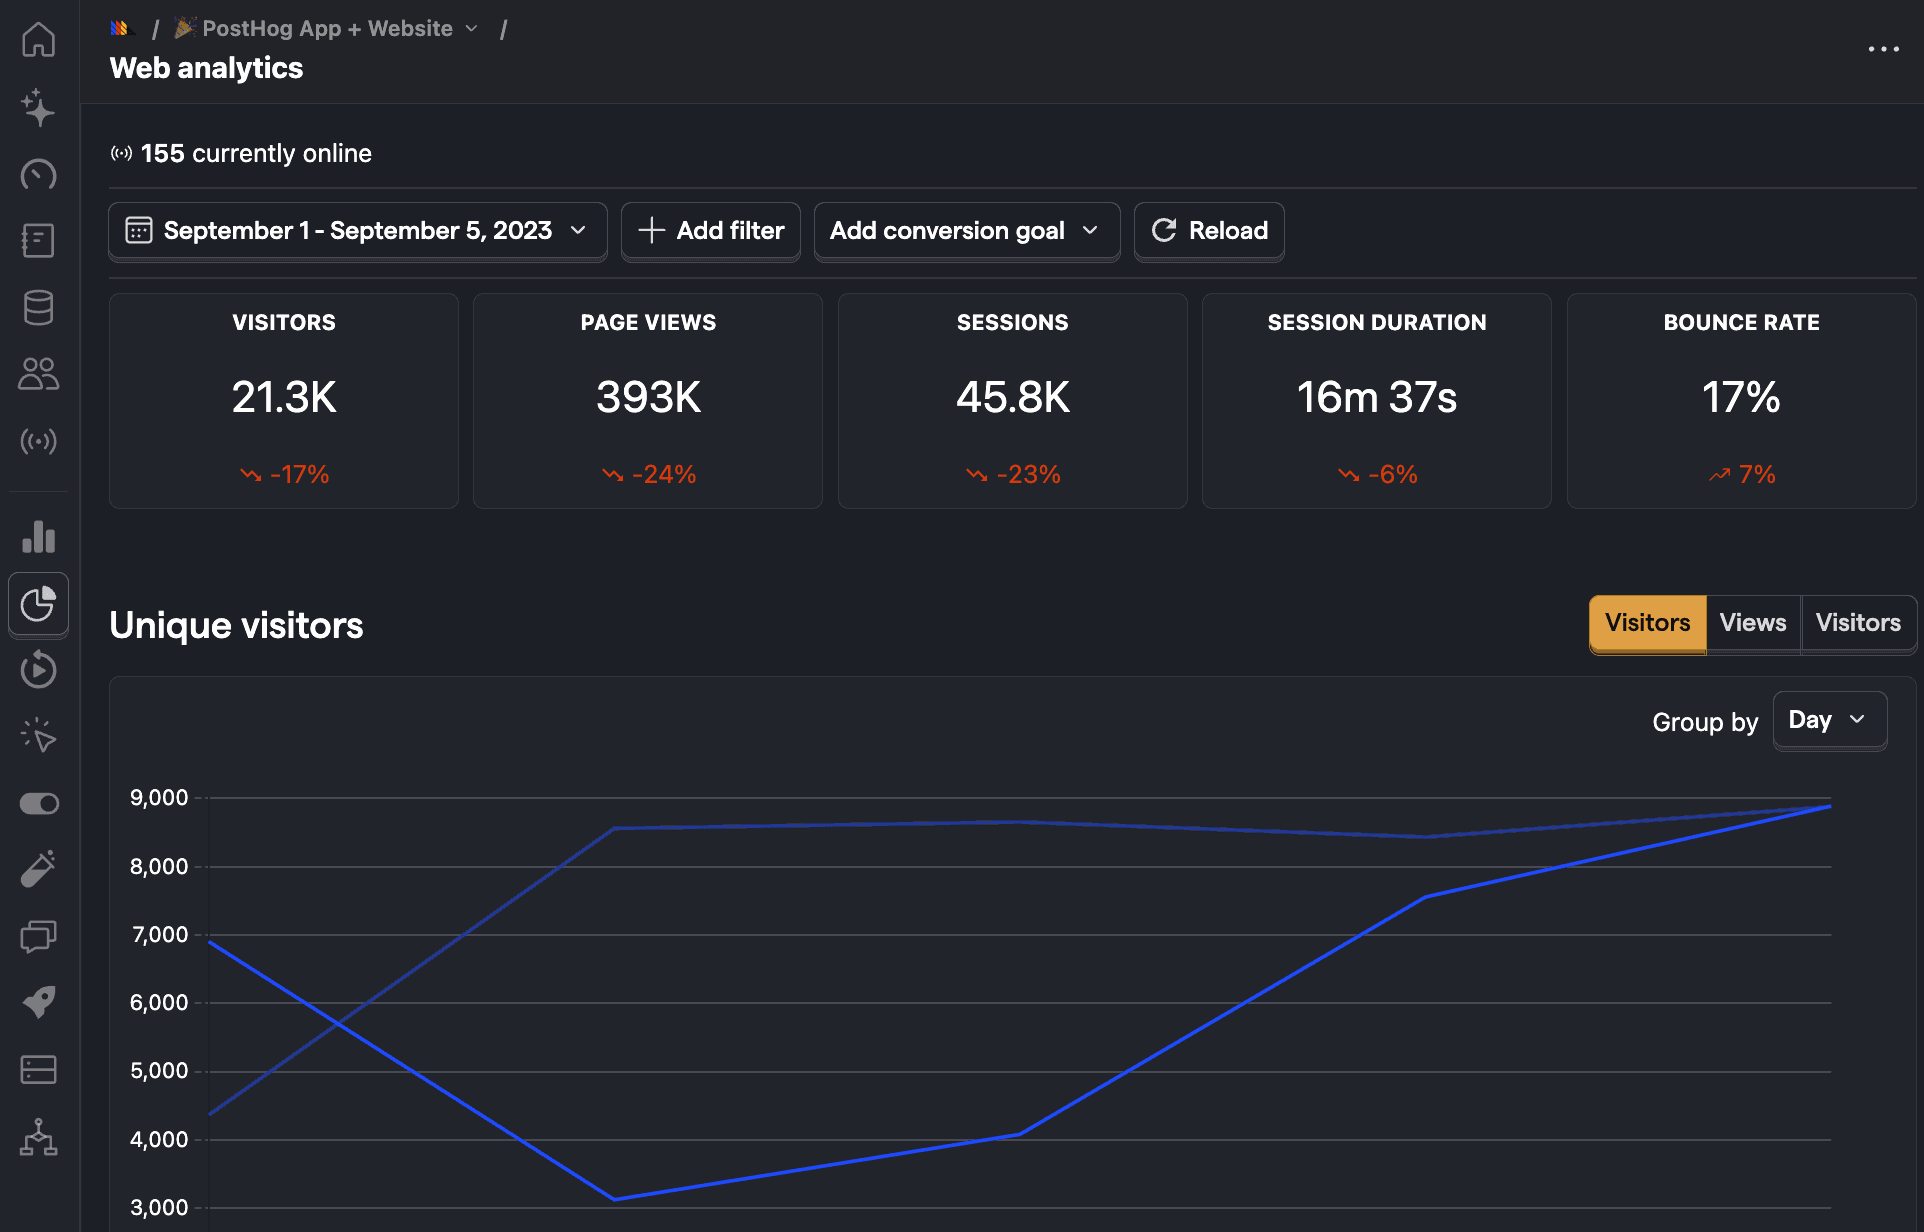Viewport: 1924px width, 1232px height.
Task: Open the Add conversion goal dropdown
Action: coord(966,231)
